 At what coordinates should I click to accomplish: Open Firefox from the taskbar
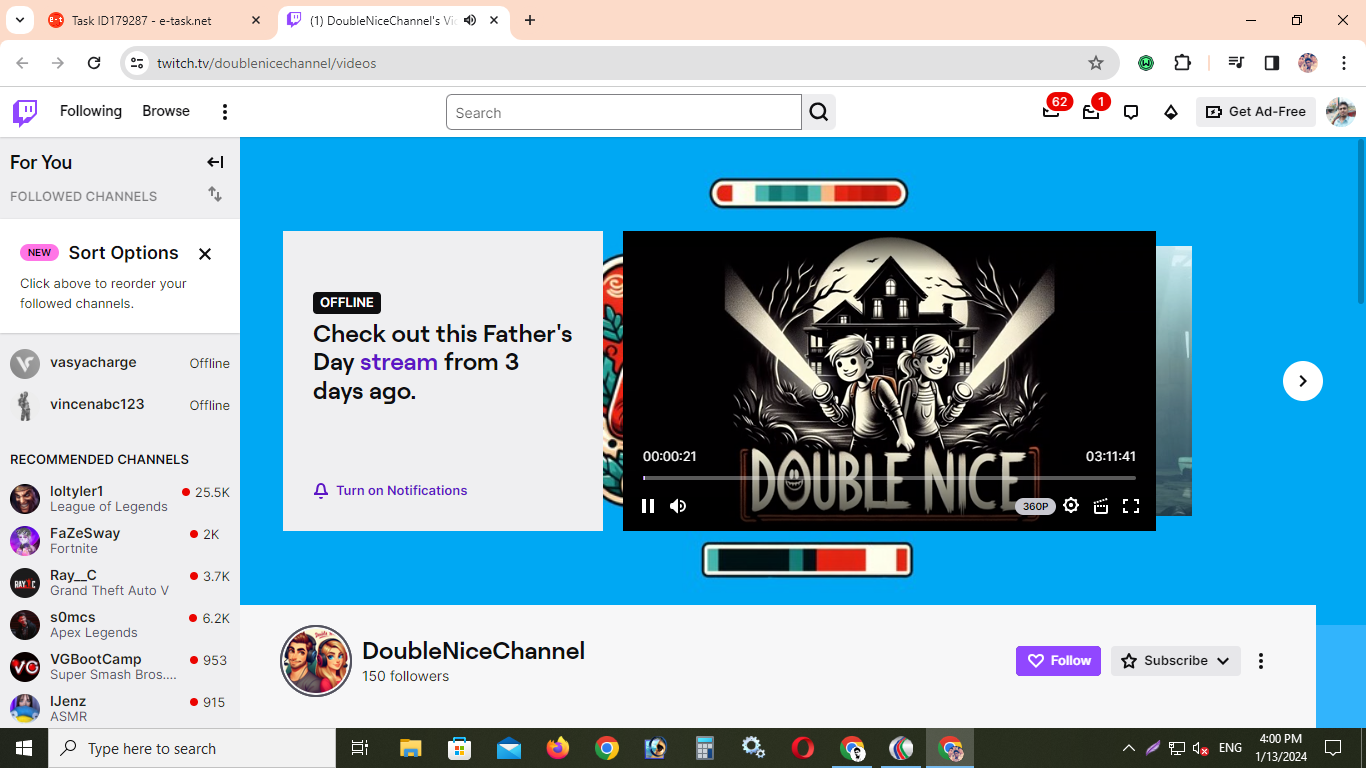click(558, 748)
